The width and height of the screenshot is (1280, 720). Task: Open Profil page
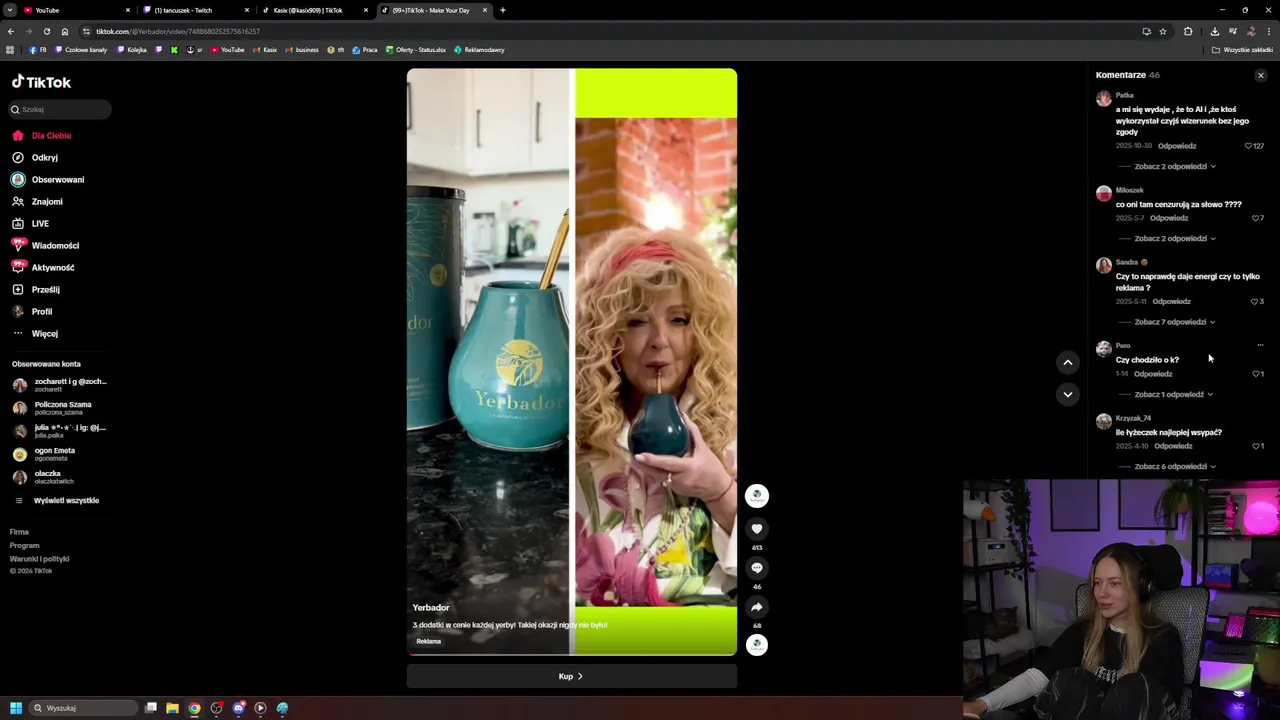[x=41, y=311]
